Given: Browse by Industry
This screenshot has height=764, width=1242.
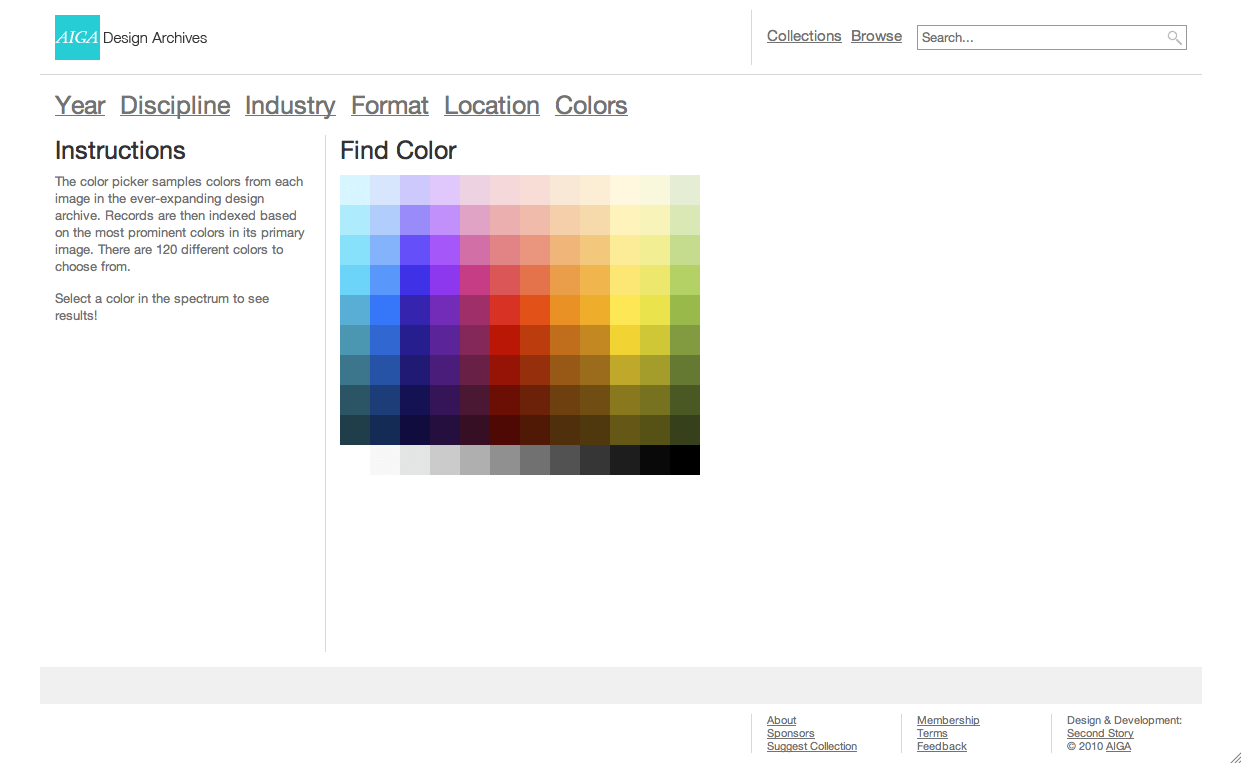Looking at the screenshot, I should [x=290, y=106].
